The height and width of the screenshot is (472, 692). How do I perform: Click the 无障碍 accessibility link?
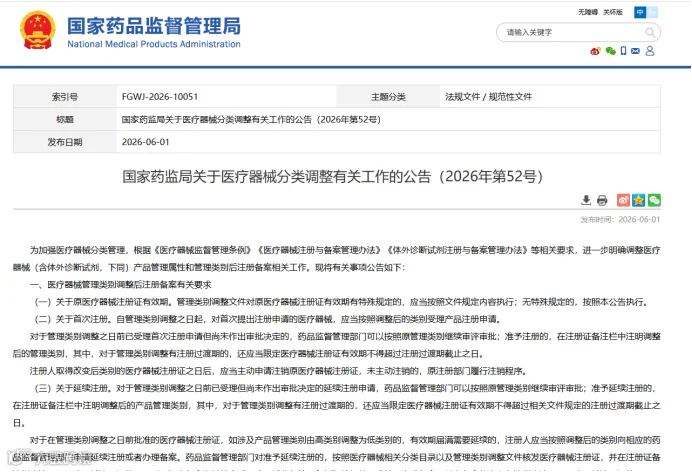coord(588,12)
